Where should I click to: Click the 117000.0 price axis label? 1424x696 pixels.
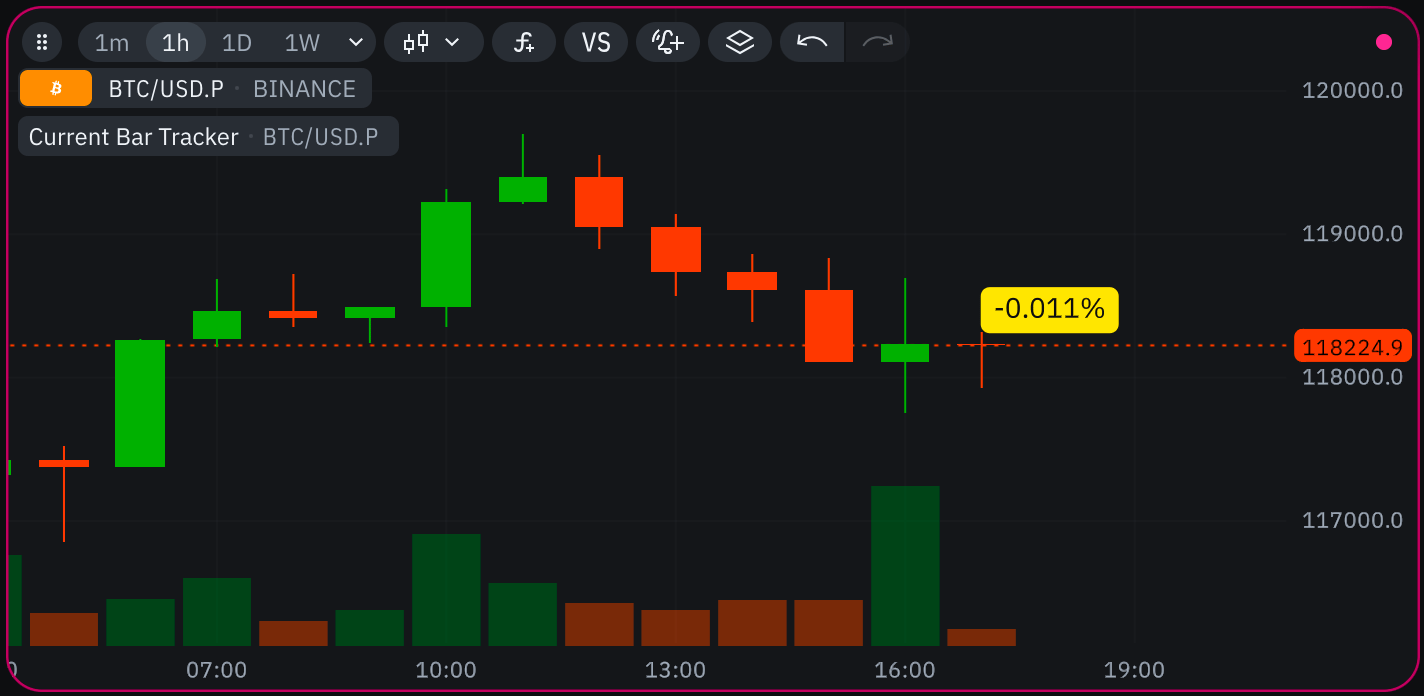(x=1352, y=520)
